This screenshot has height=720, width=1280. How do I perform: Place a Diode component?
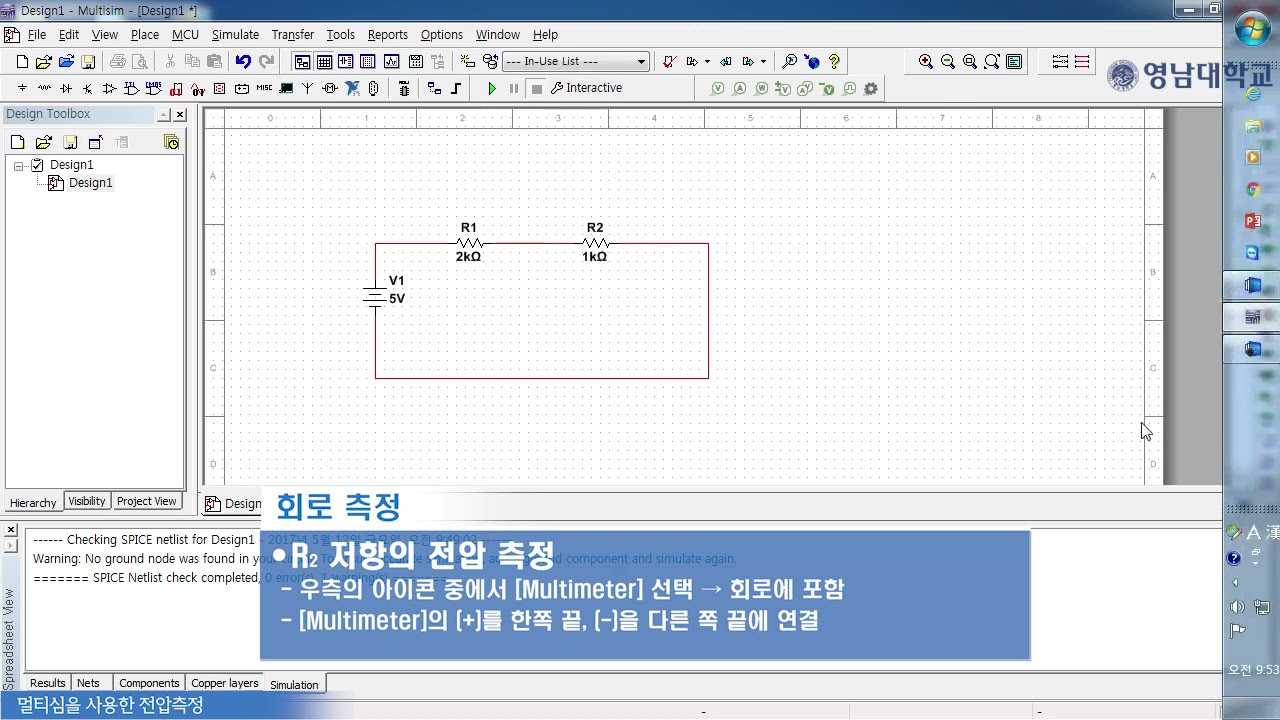pyautogui.click(x=66, y=88)
